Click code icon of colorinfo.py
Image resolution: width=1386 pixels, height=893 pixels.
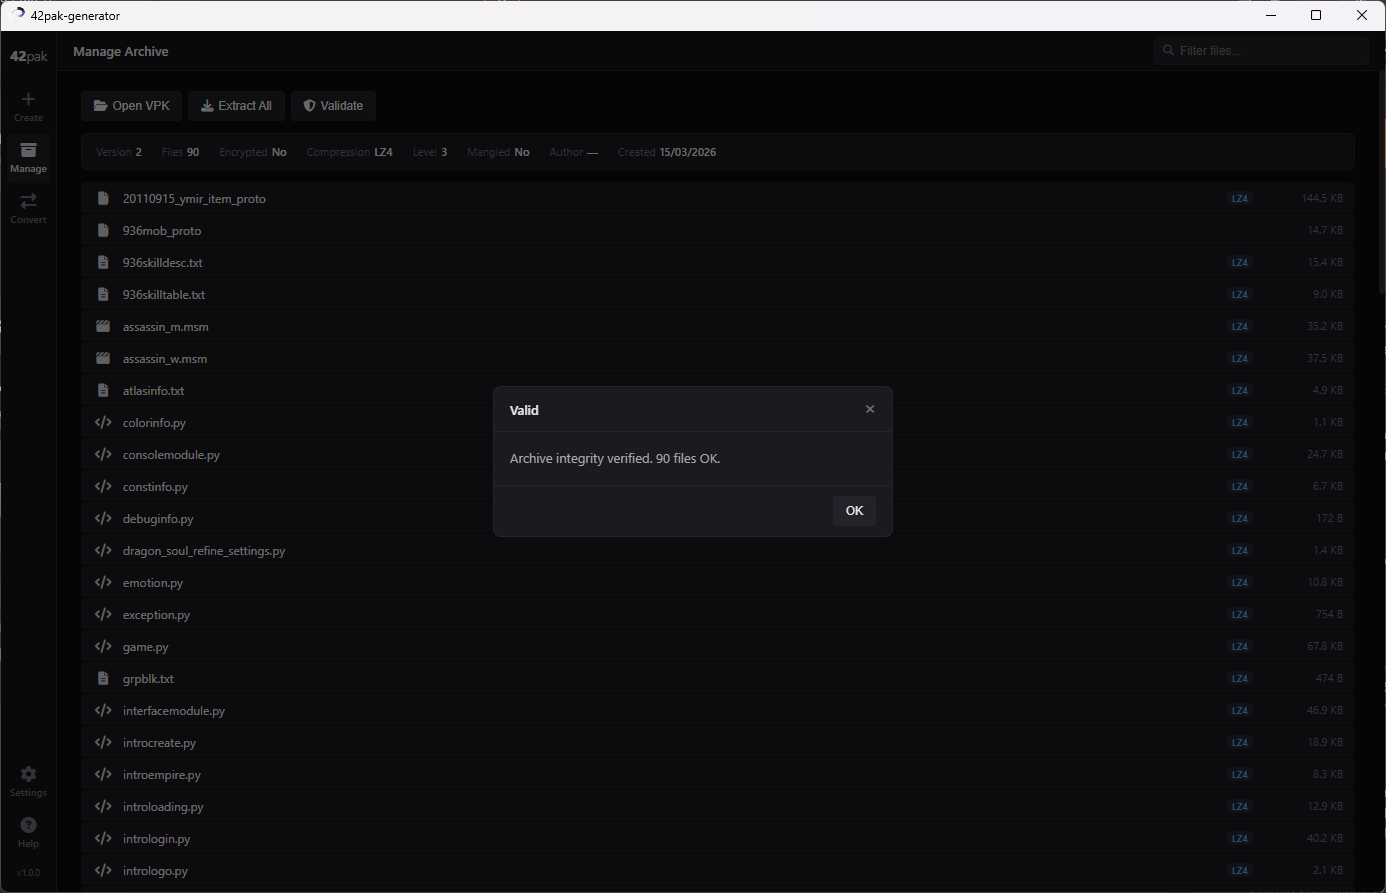point(103,423)
